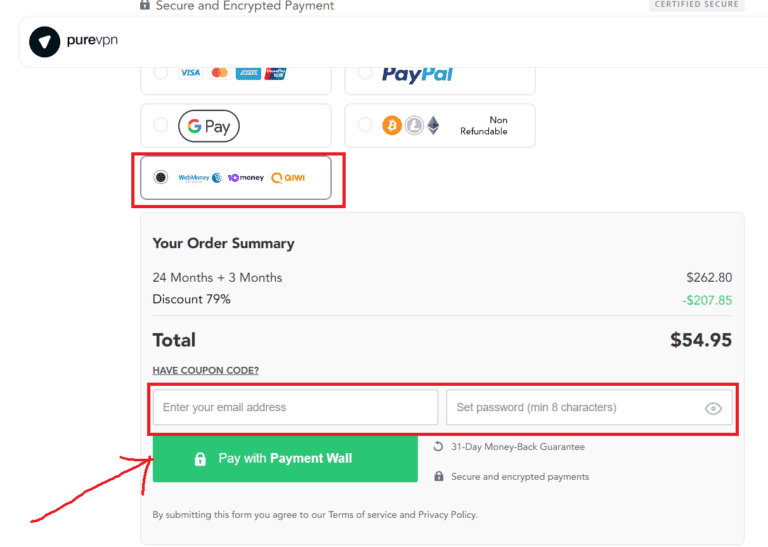Screen dimensions: 768x547
Task: Show password with the eye icon
Action: tap(713, 408)
